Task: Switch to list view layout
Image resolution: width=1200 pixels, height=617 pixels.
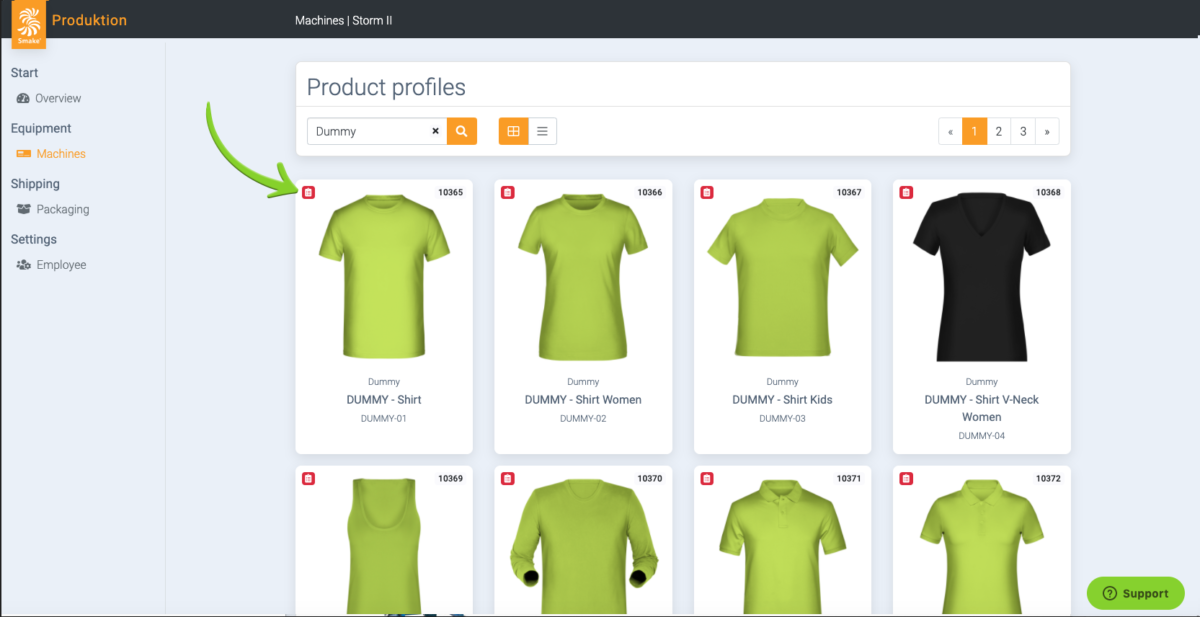Action: coord(541,130)
